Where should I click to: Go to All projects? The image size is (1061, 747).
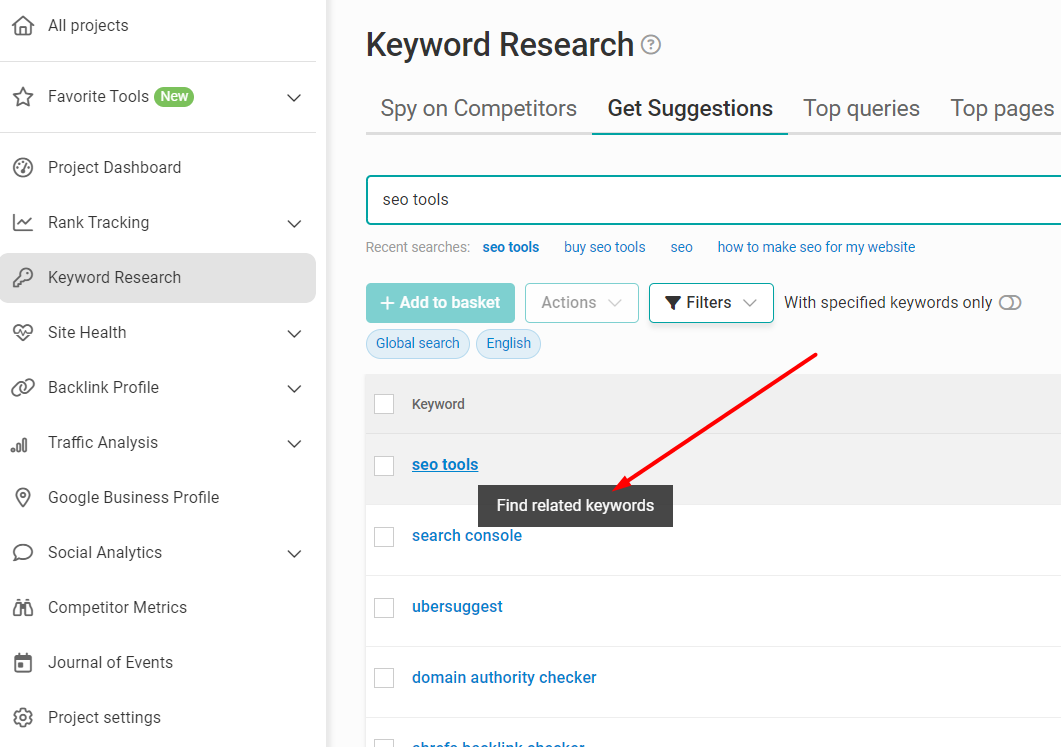[x=88, y=26]
